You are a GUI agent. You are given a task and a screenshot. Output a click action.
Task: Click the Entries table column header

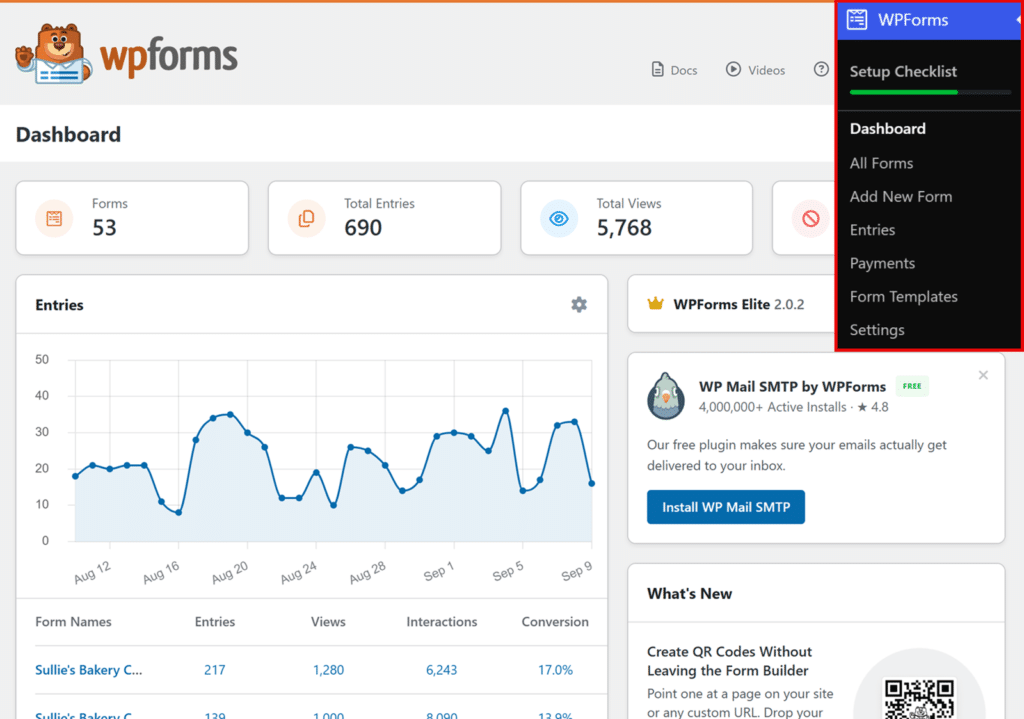[x=214, y=622]
